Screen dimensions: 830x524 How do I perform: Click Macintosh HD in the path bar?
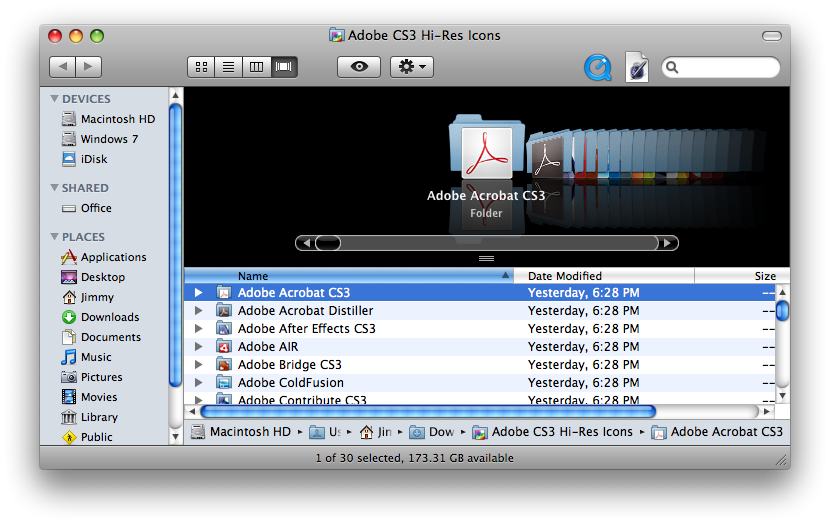pos(241,432)
